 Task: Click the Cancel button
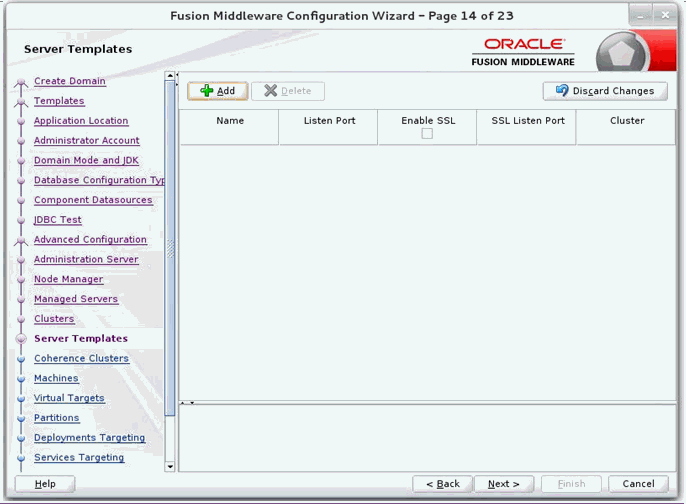point(638,484)
